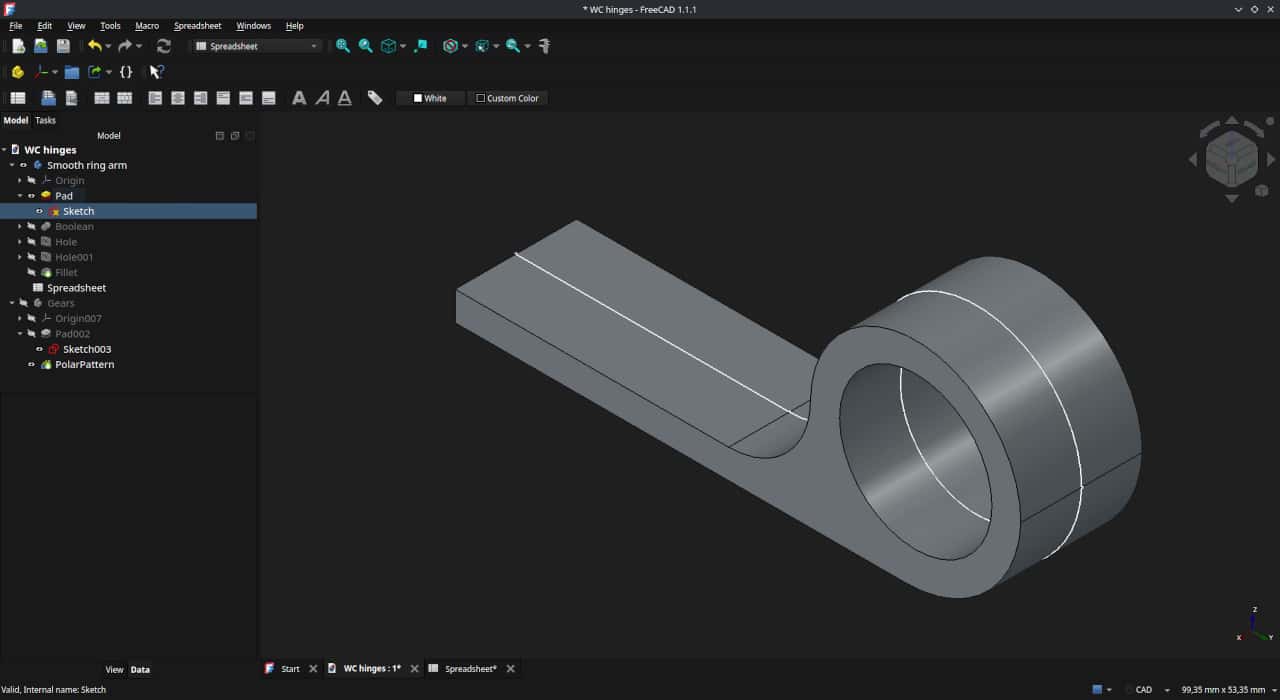Redo the last undone action
This screenshot has width=1280, height=700.
coord(125,46)
